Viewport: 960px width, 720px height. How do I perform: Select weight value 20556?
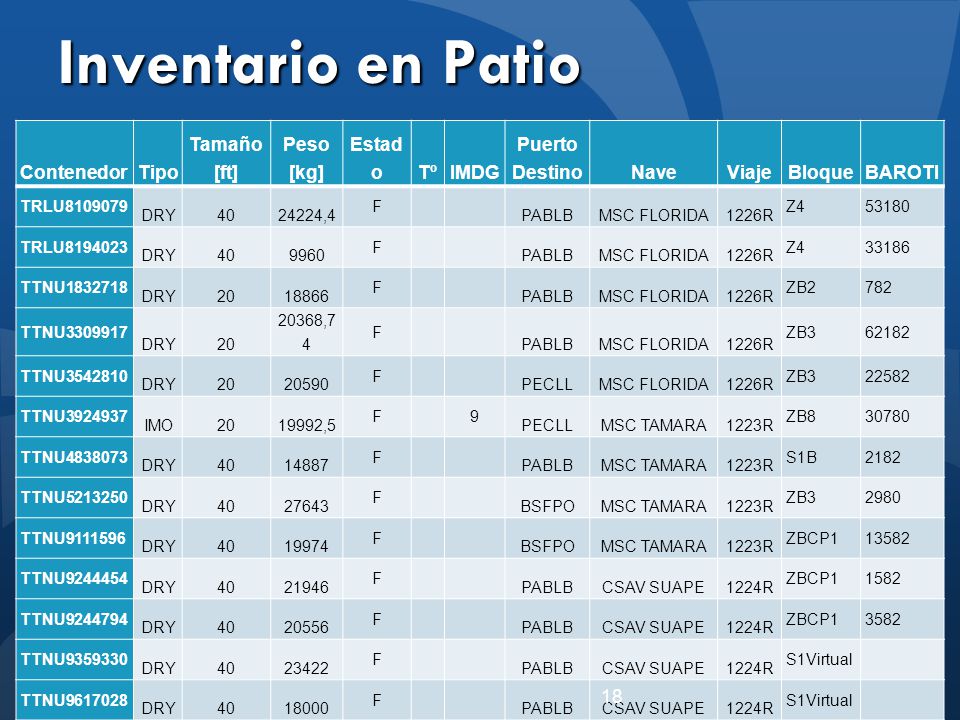306,628
